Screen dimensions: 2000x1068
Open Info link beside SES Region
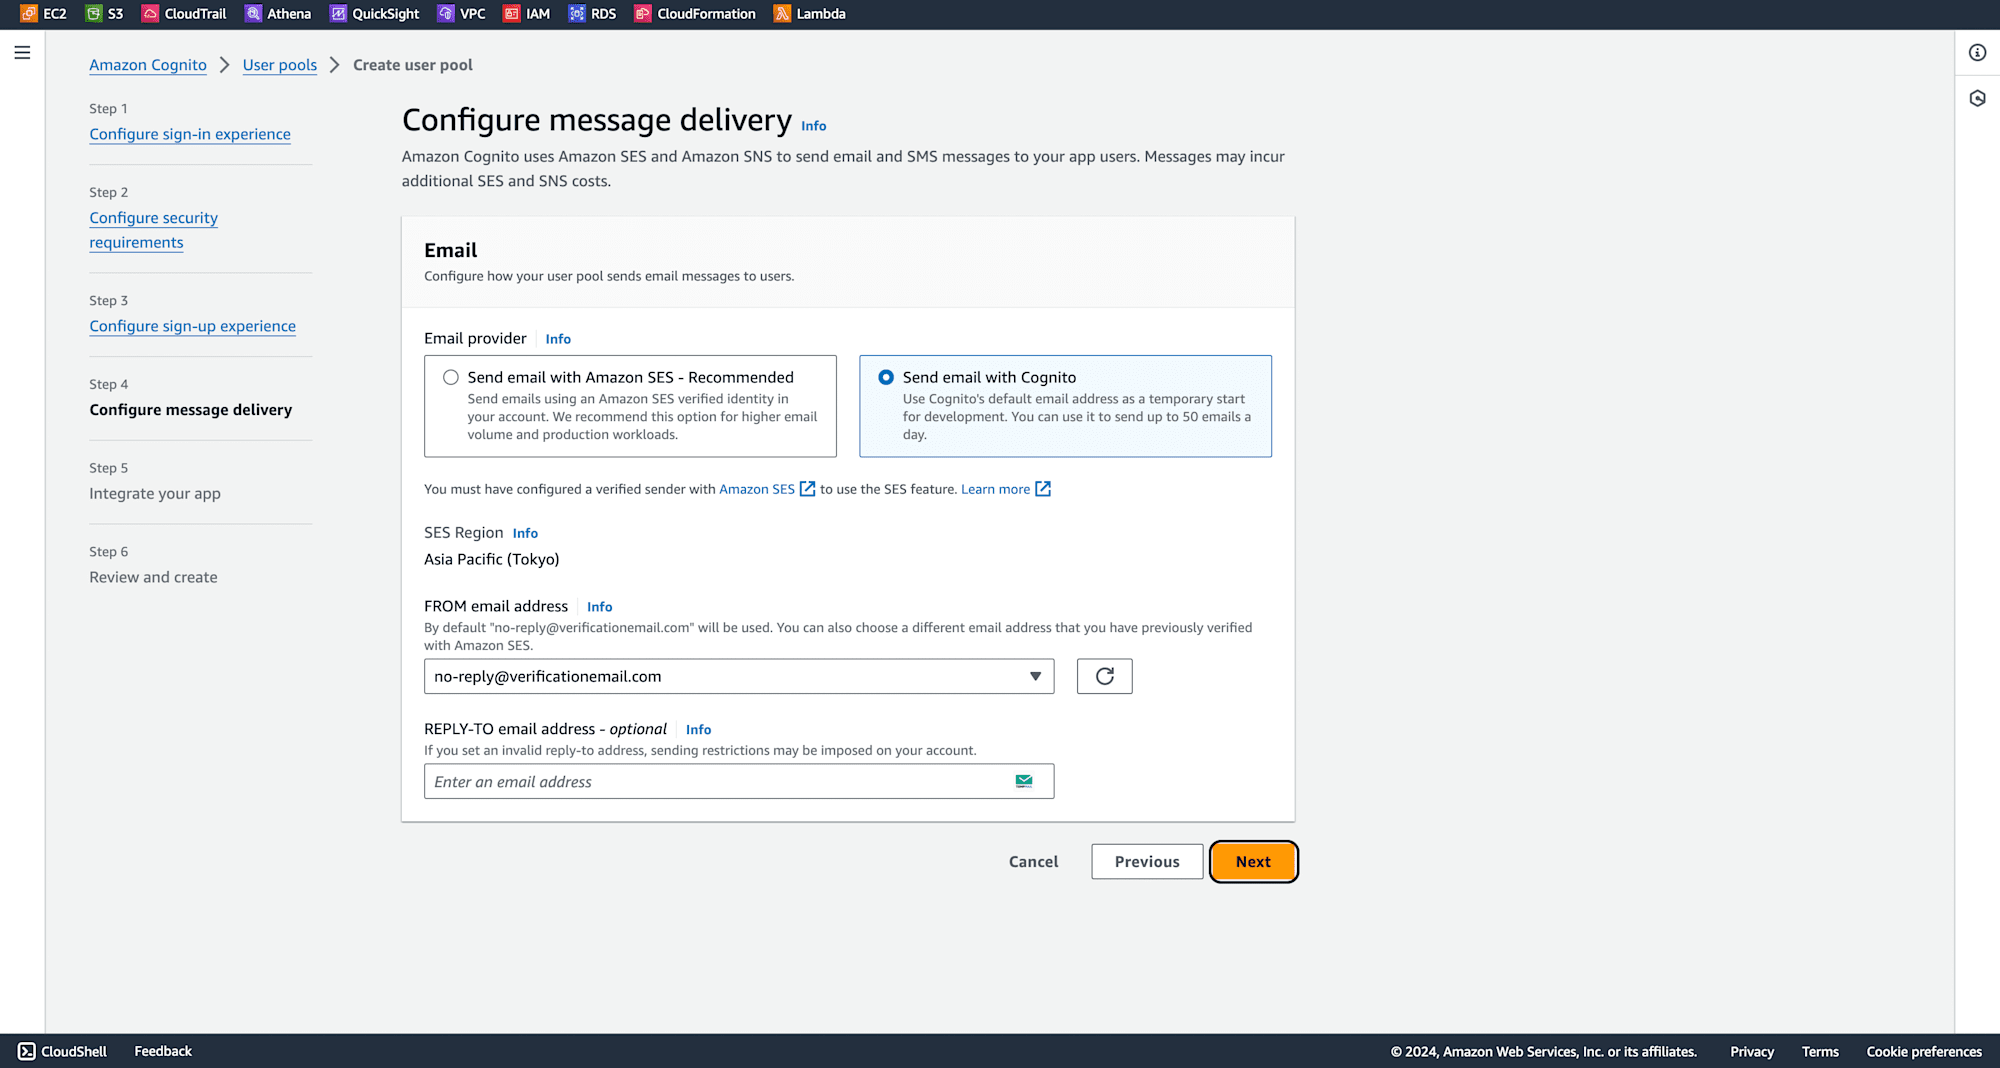pyautogui.click(x=525, y=533)
